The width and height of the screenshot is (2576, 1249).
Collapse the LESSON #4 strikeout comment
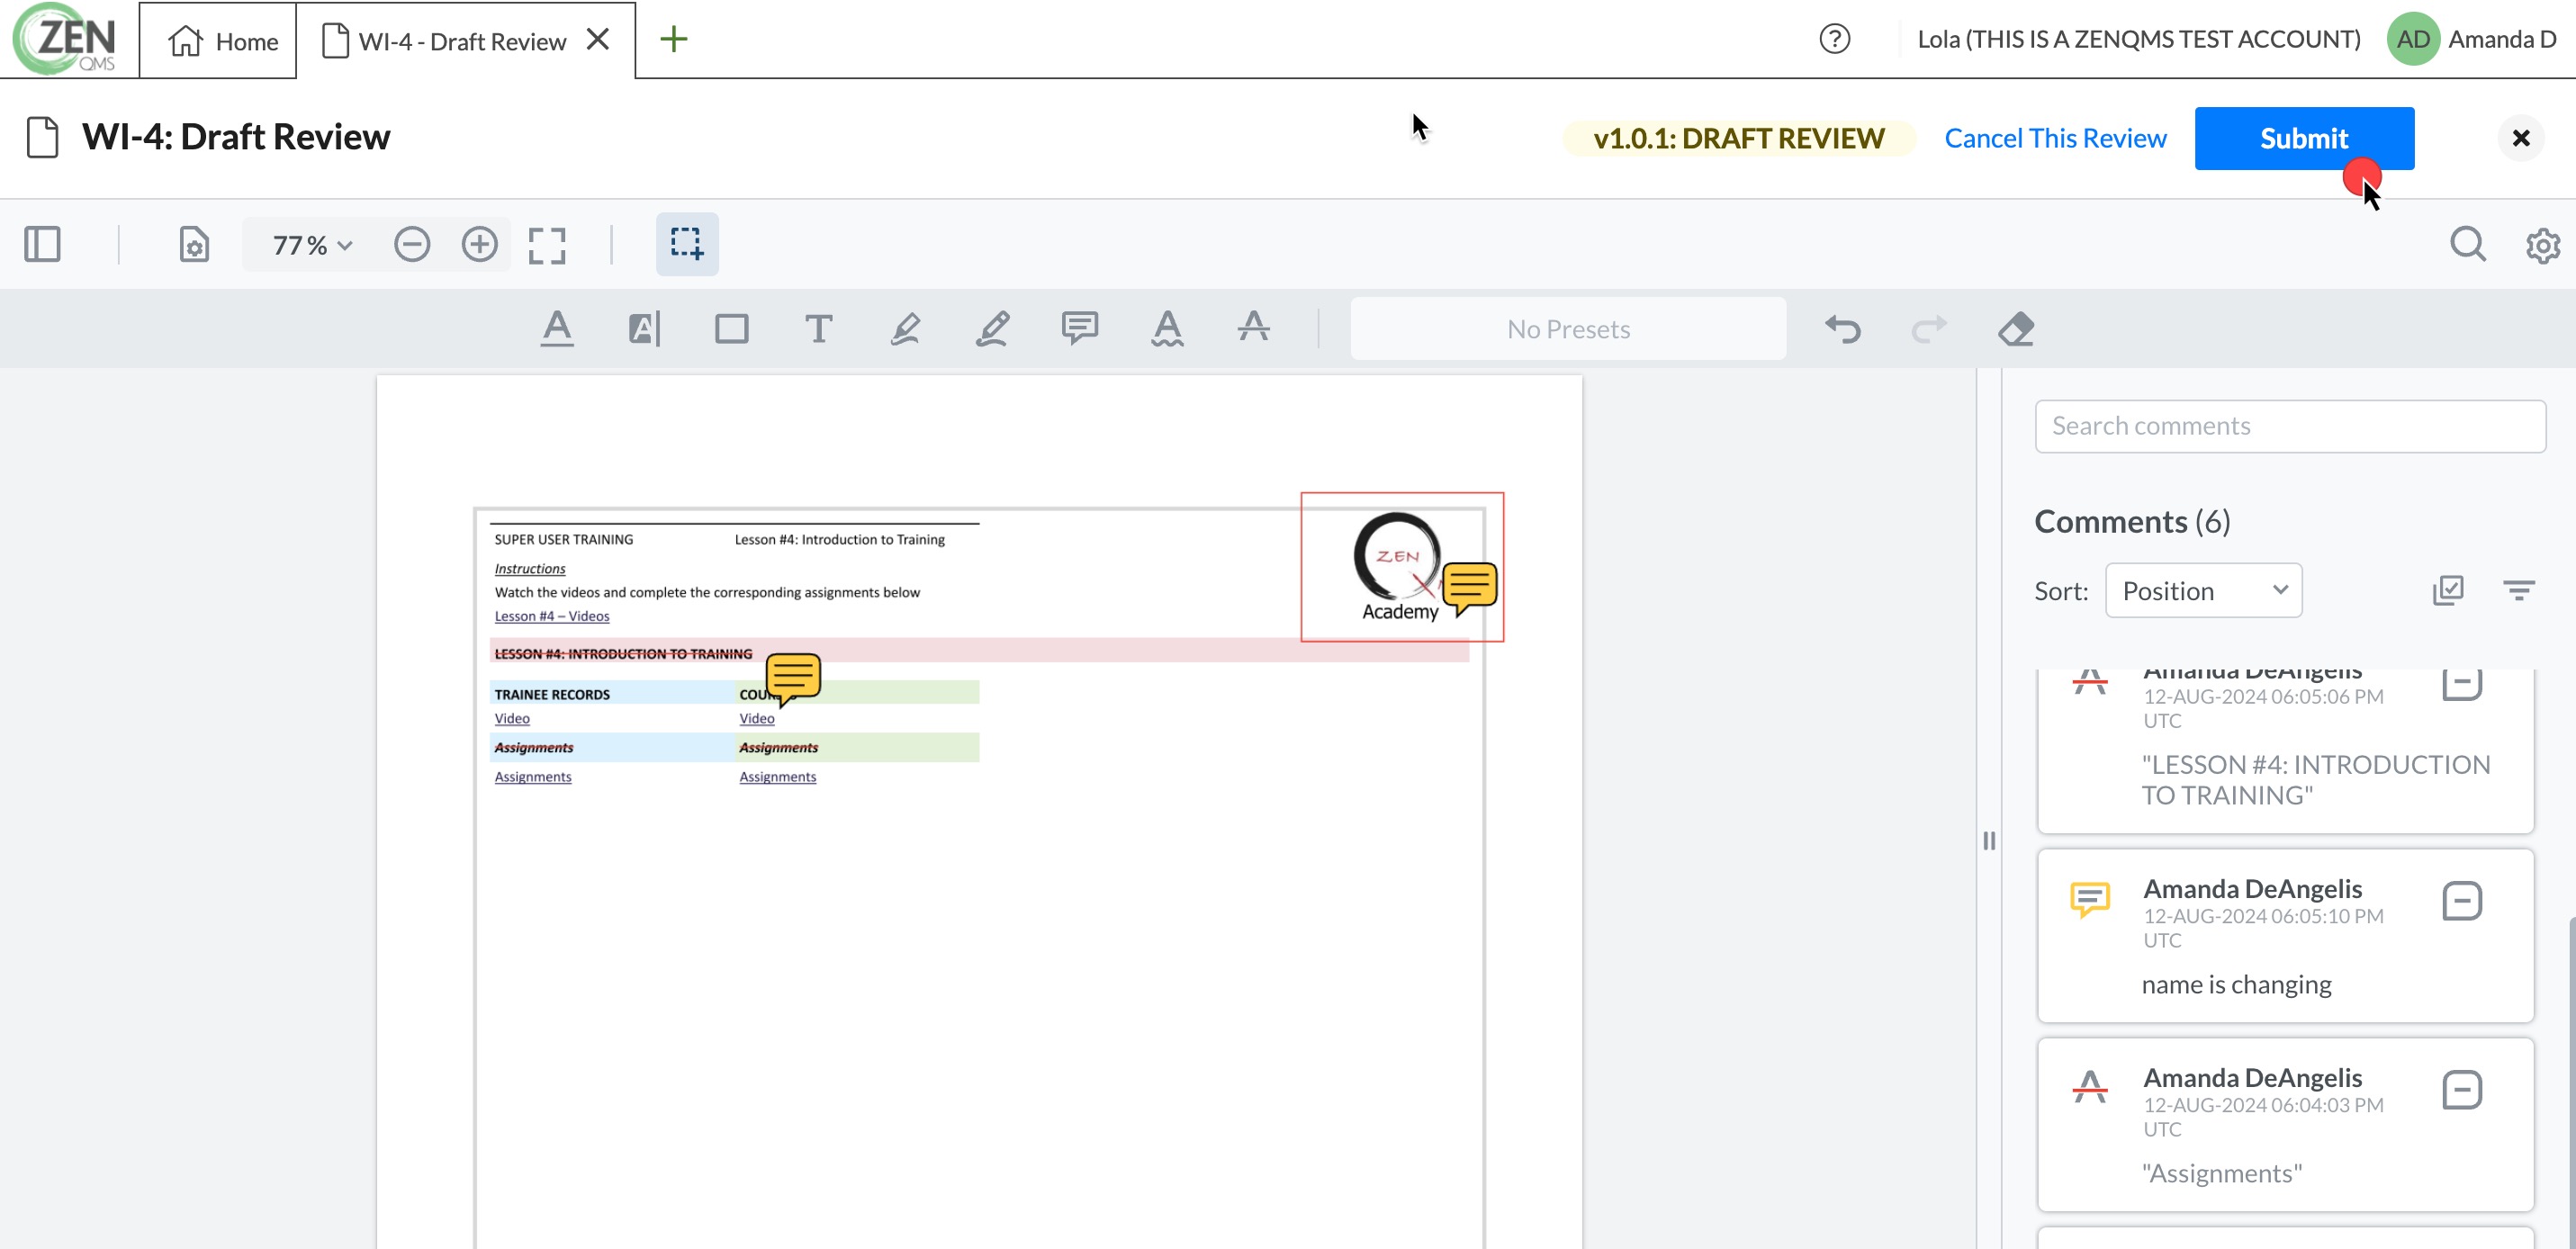2461,685
